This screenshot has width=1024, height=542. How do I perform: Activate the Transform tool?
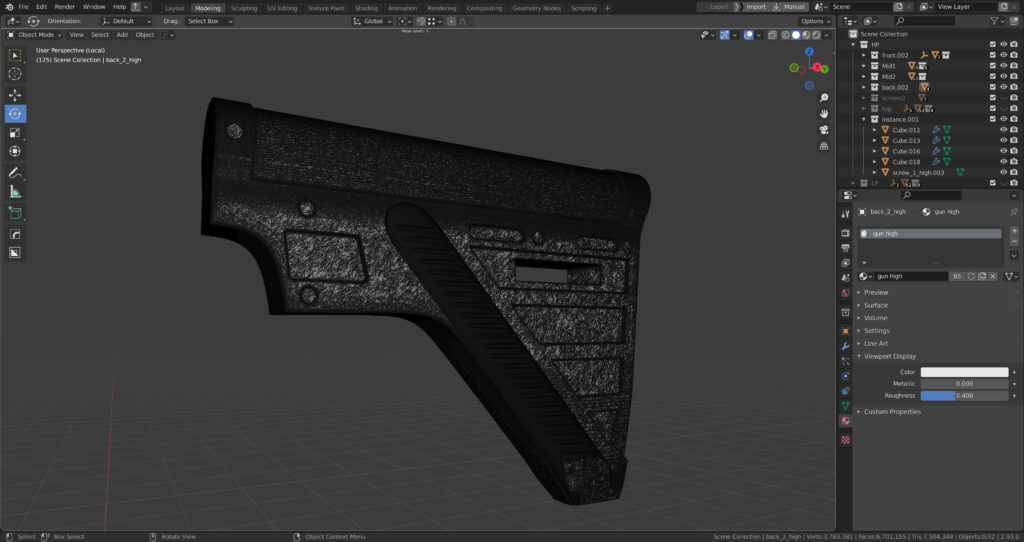coord(15,151)
